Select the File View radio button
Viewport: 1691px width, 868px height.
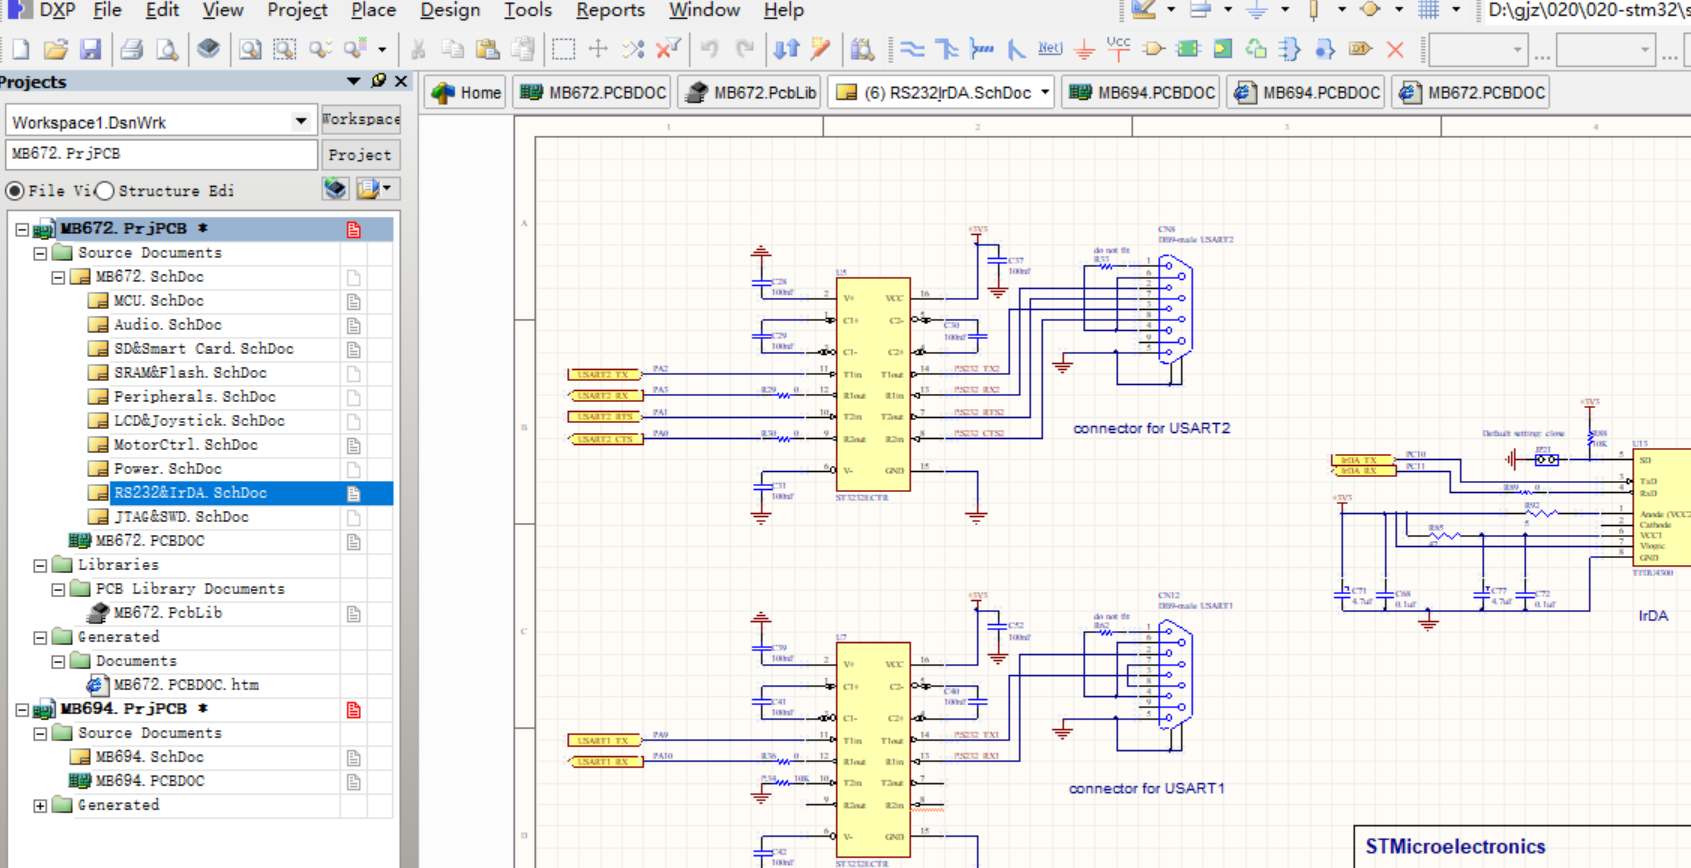[x=15, y=190]
